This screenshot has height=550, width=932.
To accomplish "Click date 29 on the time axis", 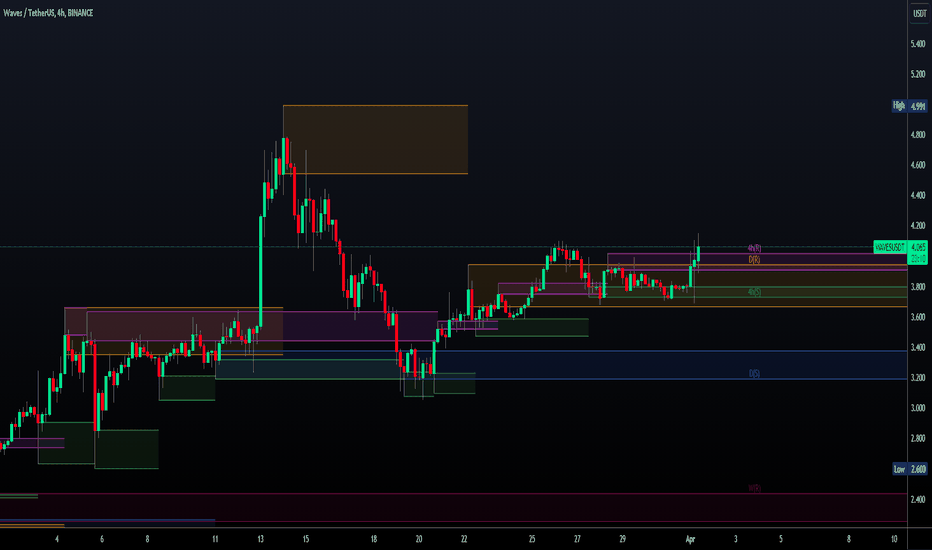I will pos(622,539).
